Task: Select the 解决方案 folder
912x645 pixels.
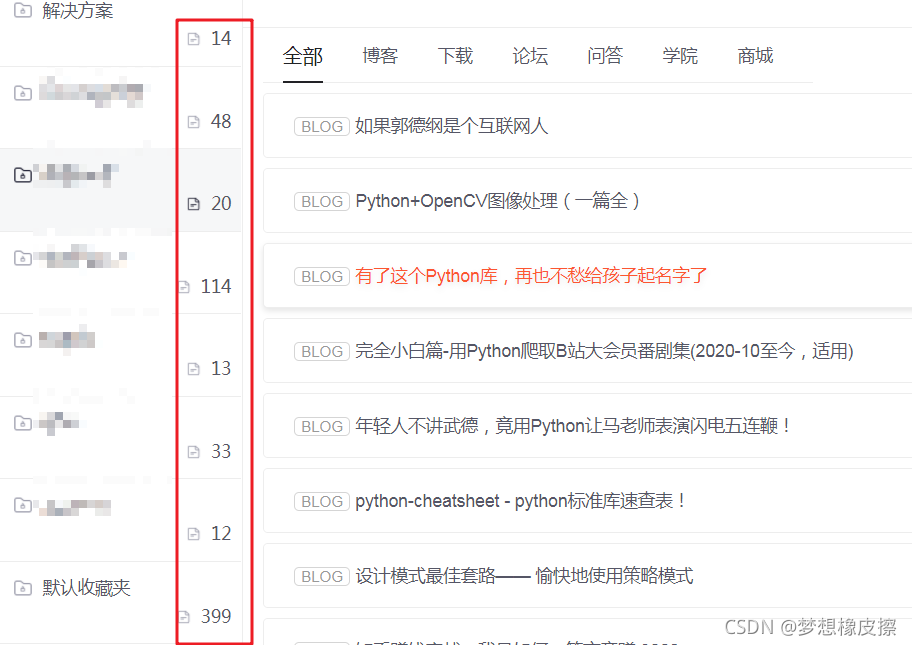Action: tap(77, 10)
